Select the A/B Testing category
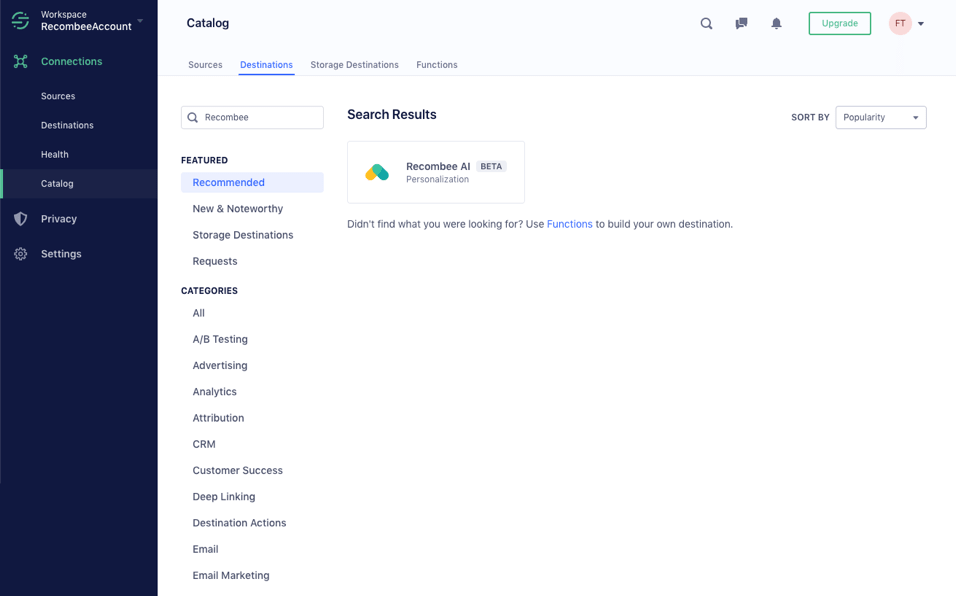The height and width of the screenshot is (596, 956). tap(220, 339)
